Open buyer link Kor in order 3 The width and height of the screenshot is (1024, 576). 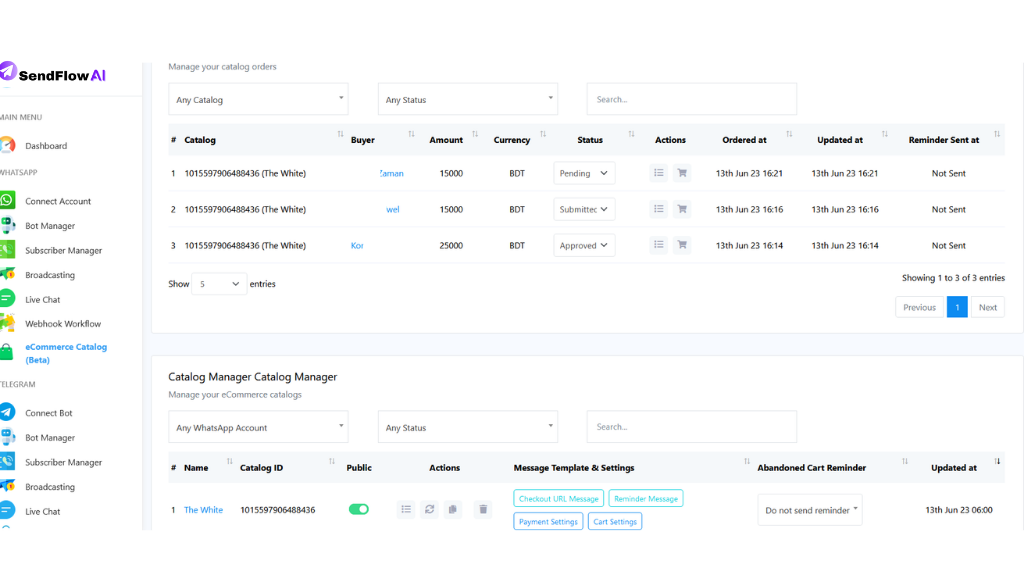(357, 246)
